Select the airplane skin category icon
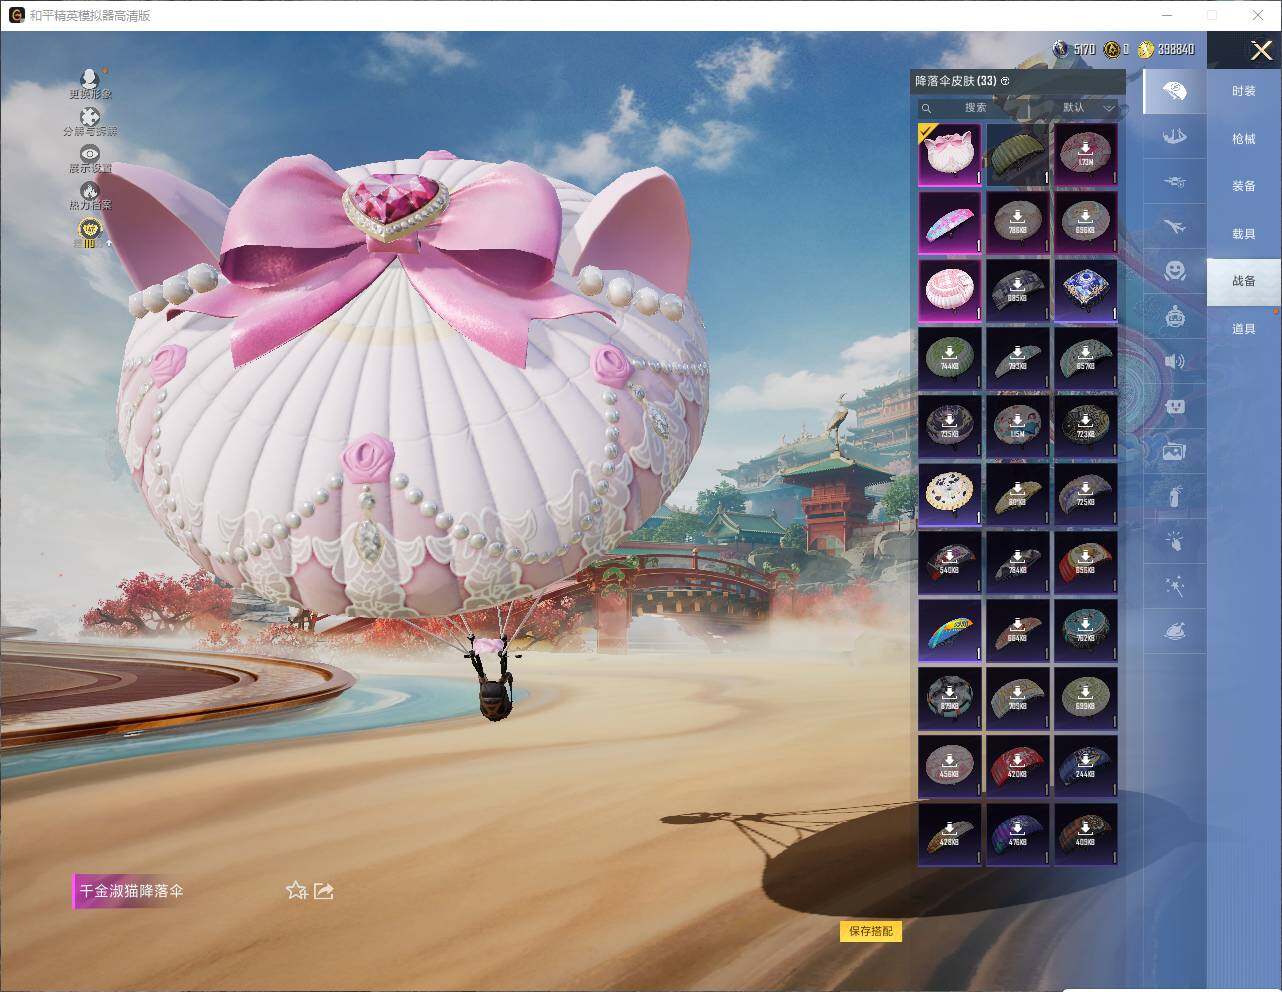1282x992 pixels. pyautogui.click(x=1175, y=227)
